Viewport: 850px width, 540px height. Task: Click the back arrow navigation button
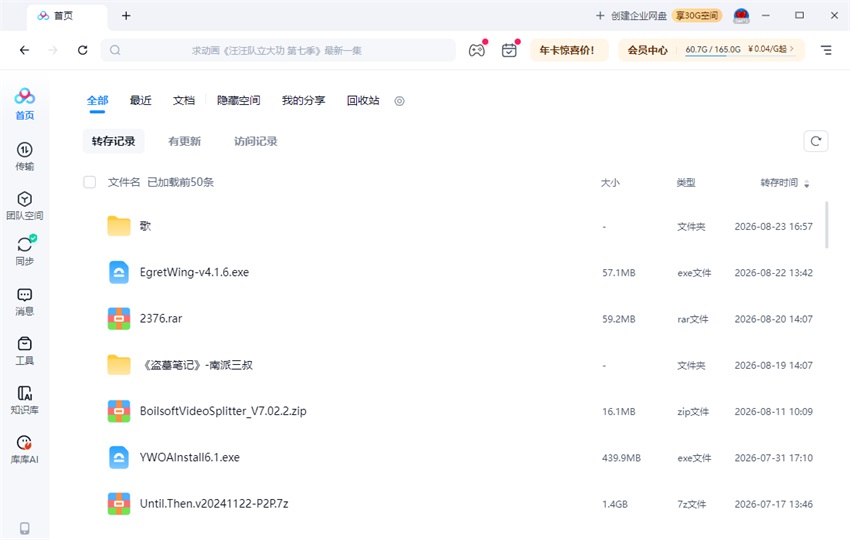pos(24,50)
